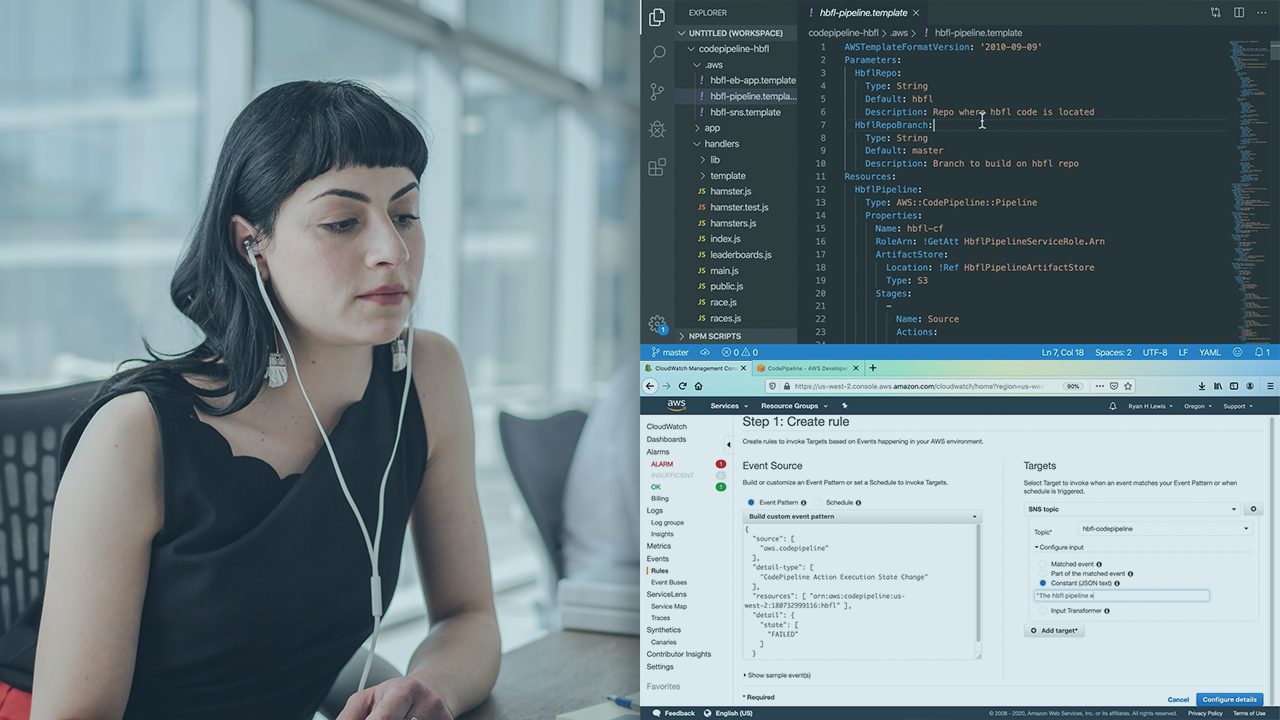Click the Add target button
The image size is (1280, 720).
click(x=1054, y=631)
